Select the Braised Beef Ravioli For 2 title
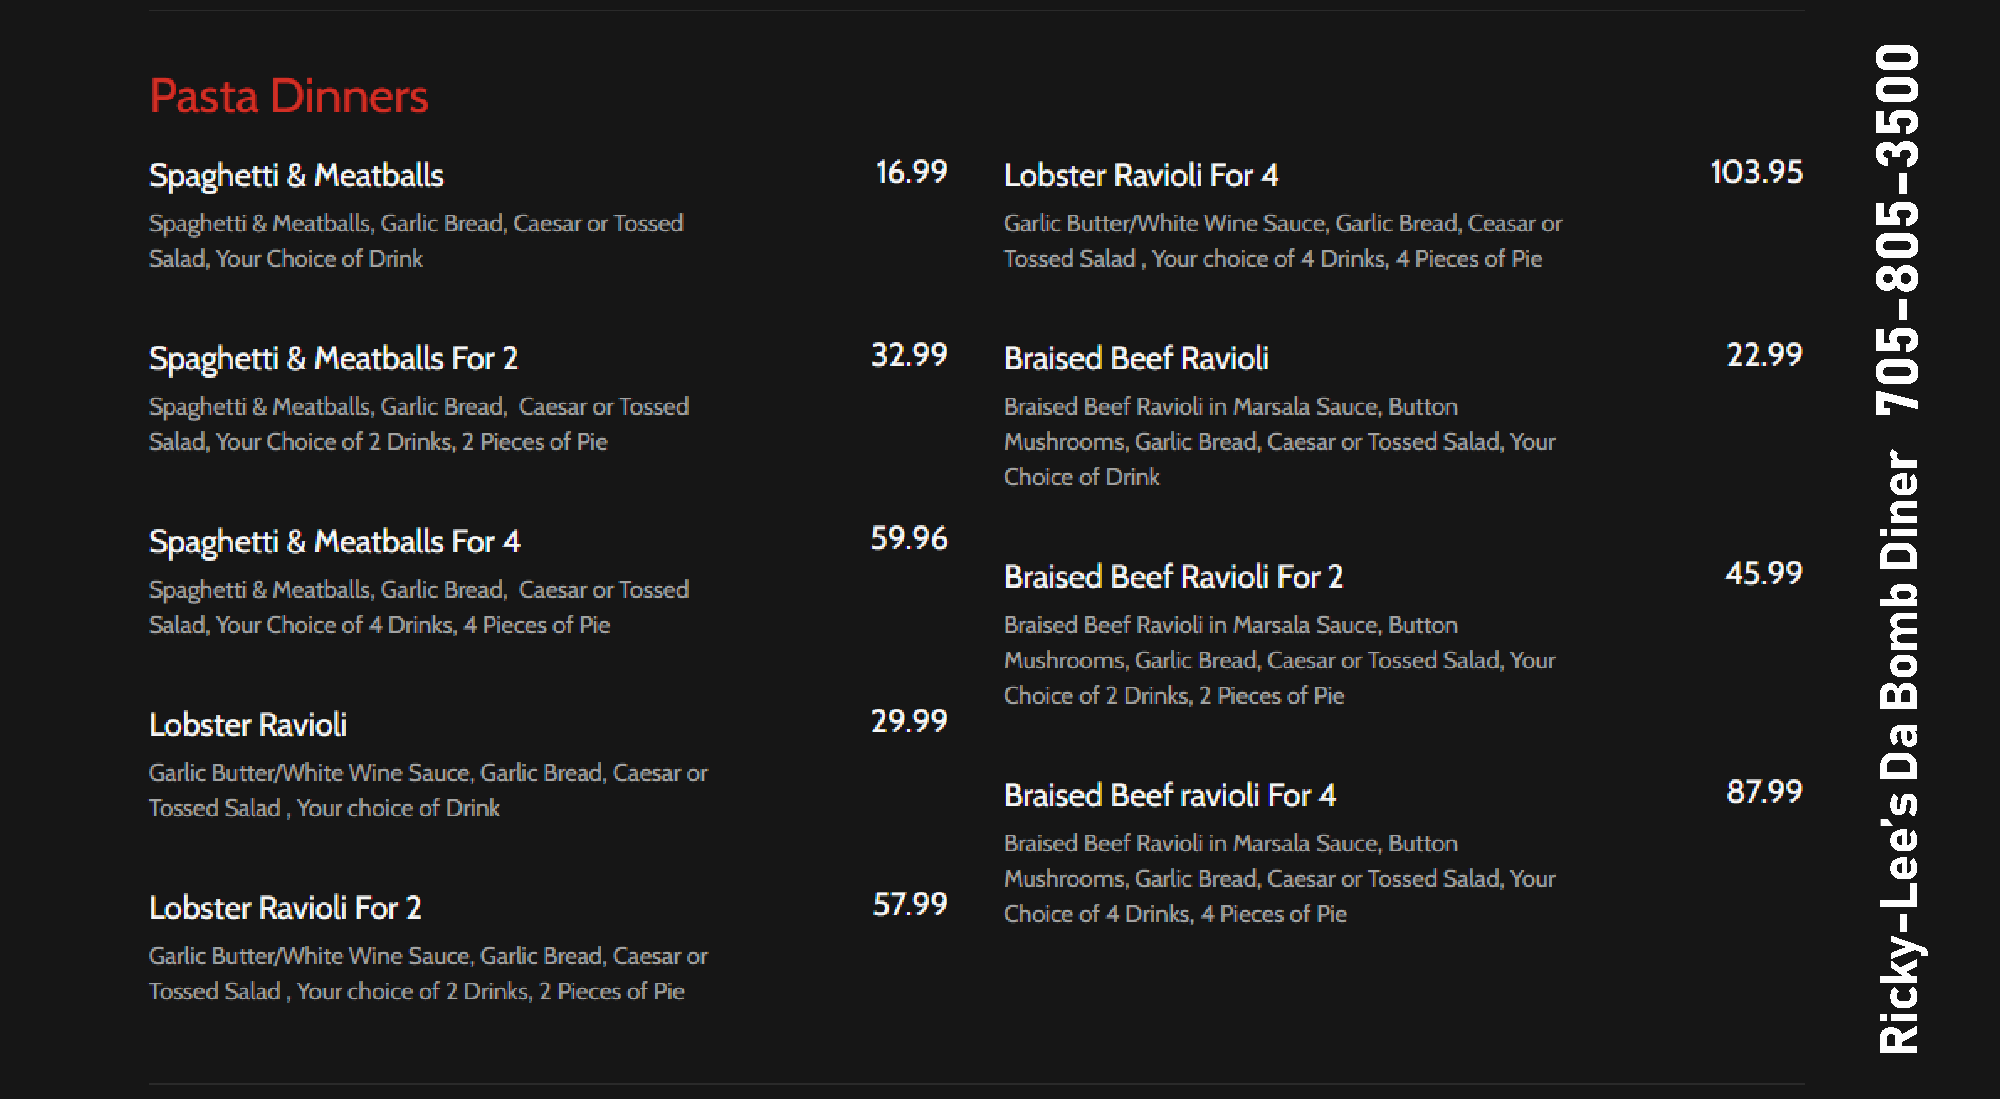 click(1173, 577)
